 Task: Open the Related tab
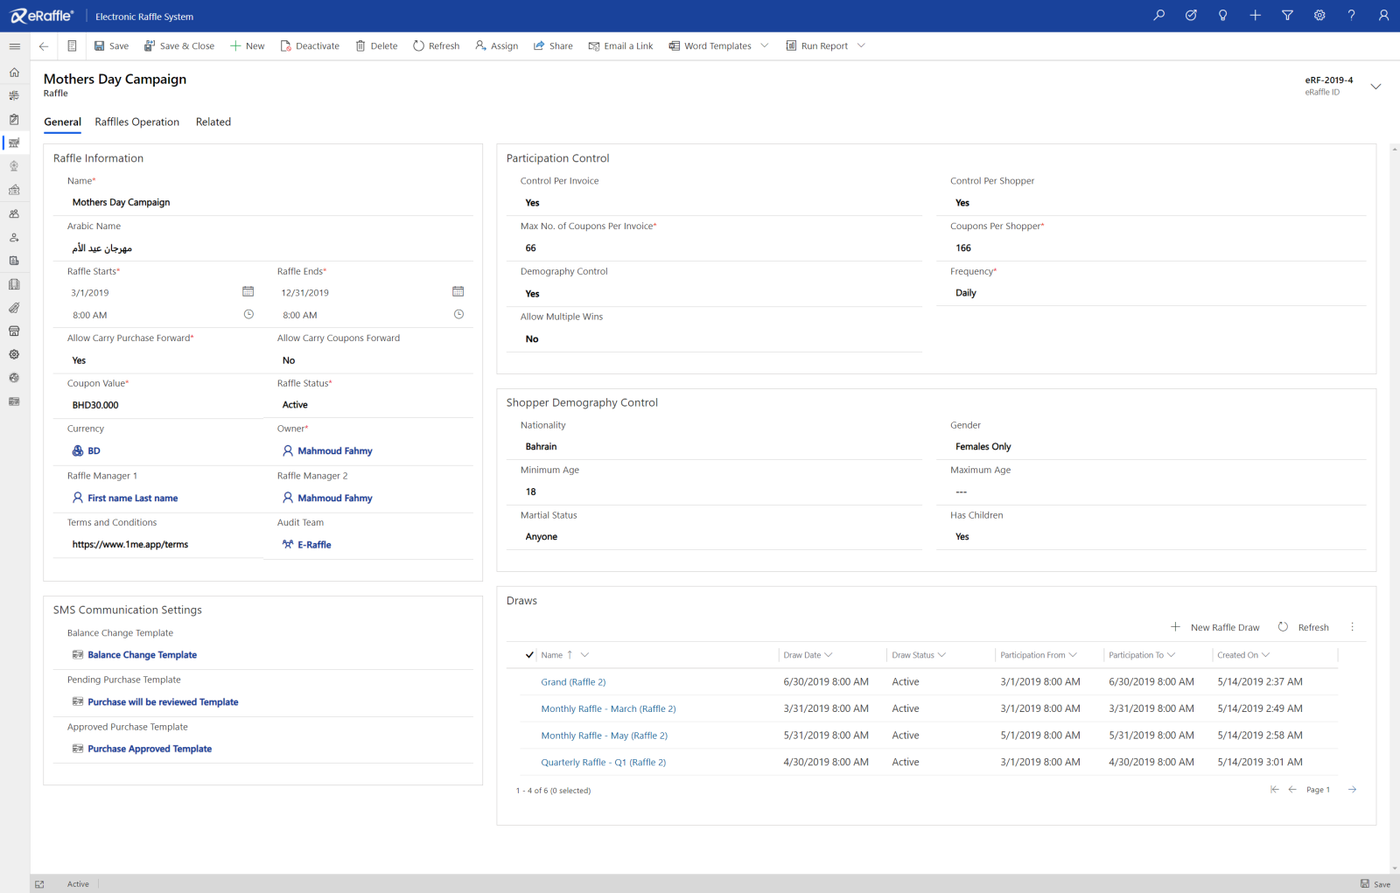(213, 122)
